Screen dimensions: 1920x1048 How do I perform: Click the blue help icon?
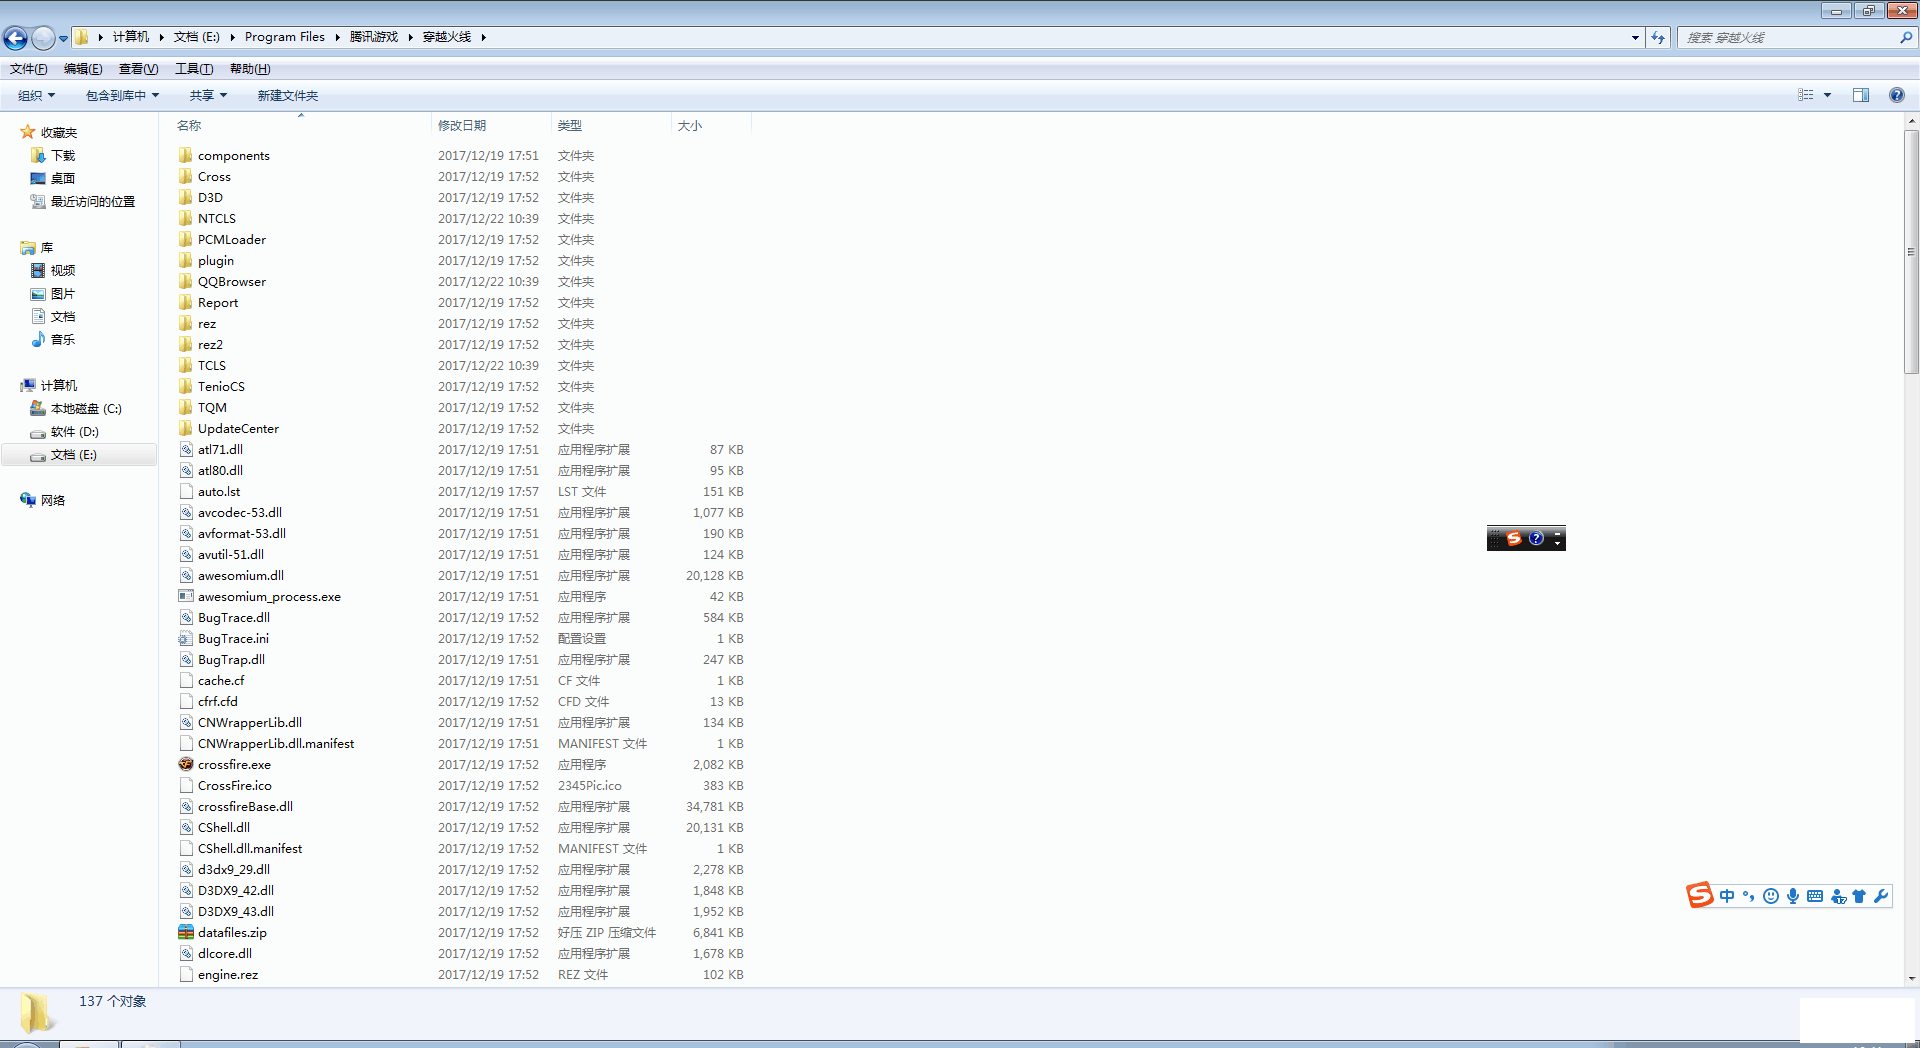tap(1896, 95)
